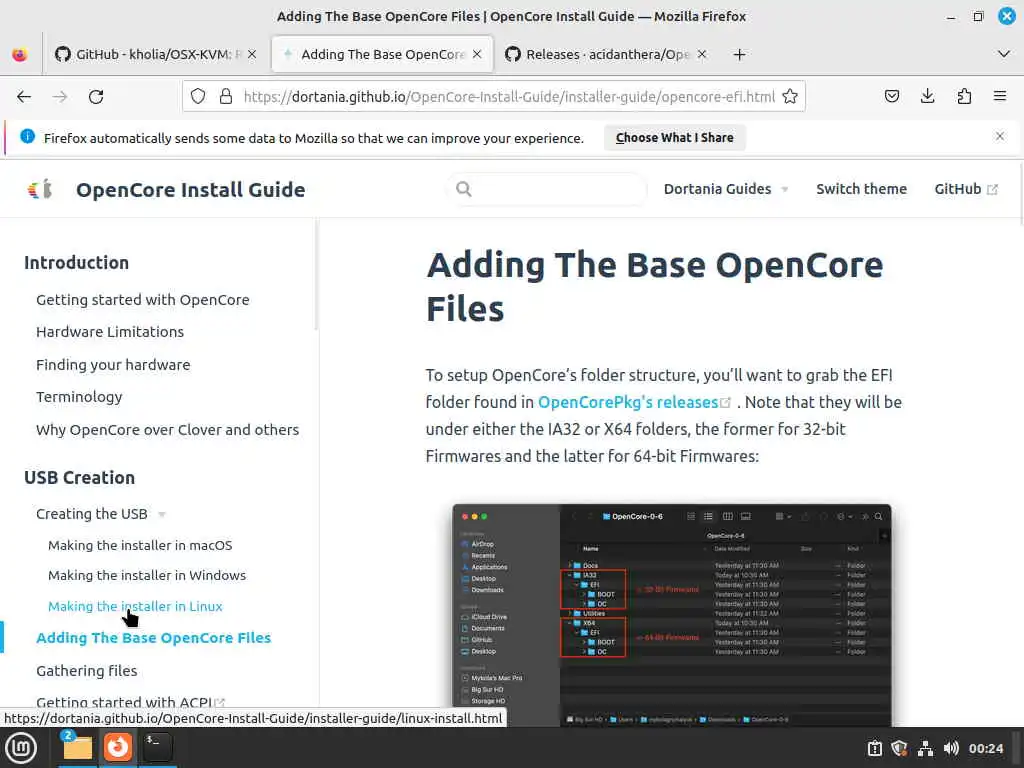Click the clock in the system tray
Screen dimensions: 1024x768
pyautogui.click(x=986, y=748)
